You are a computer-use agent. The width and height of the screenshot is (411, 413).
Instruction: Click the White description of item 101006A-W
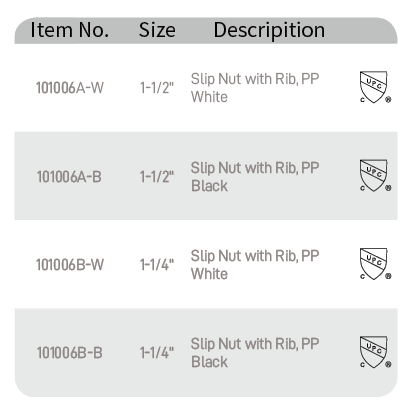tap(255, 88)
